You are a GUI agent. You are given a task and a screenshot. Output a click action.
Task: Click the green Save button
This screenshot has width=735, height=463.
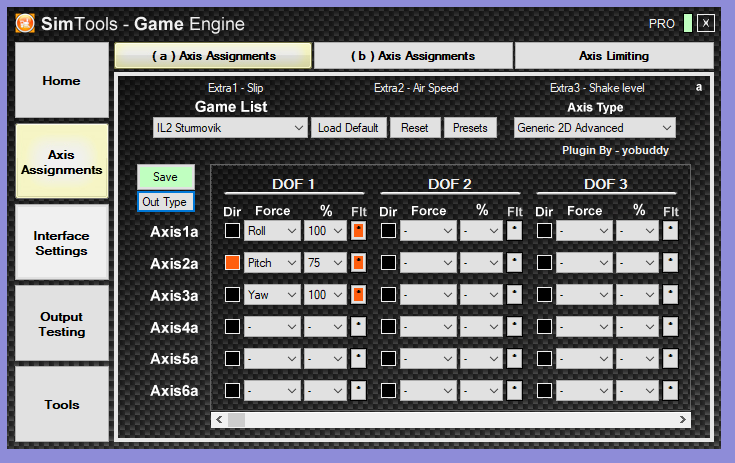pyautogui.click(x=165, y=177)
